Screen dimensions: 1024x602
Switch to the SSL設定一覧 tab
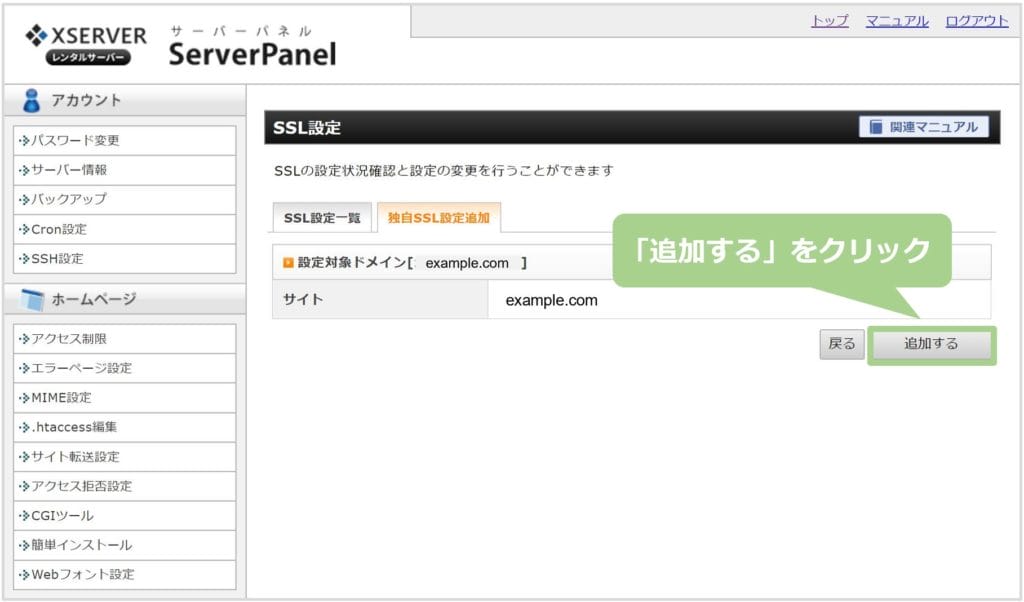click(x=322, y=217)
